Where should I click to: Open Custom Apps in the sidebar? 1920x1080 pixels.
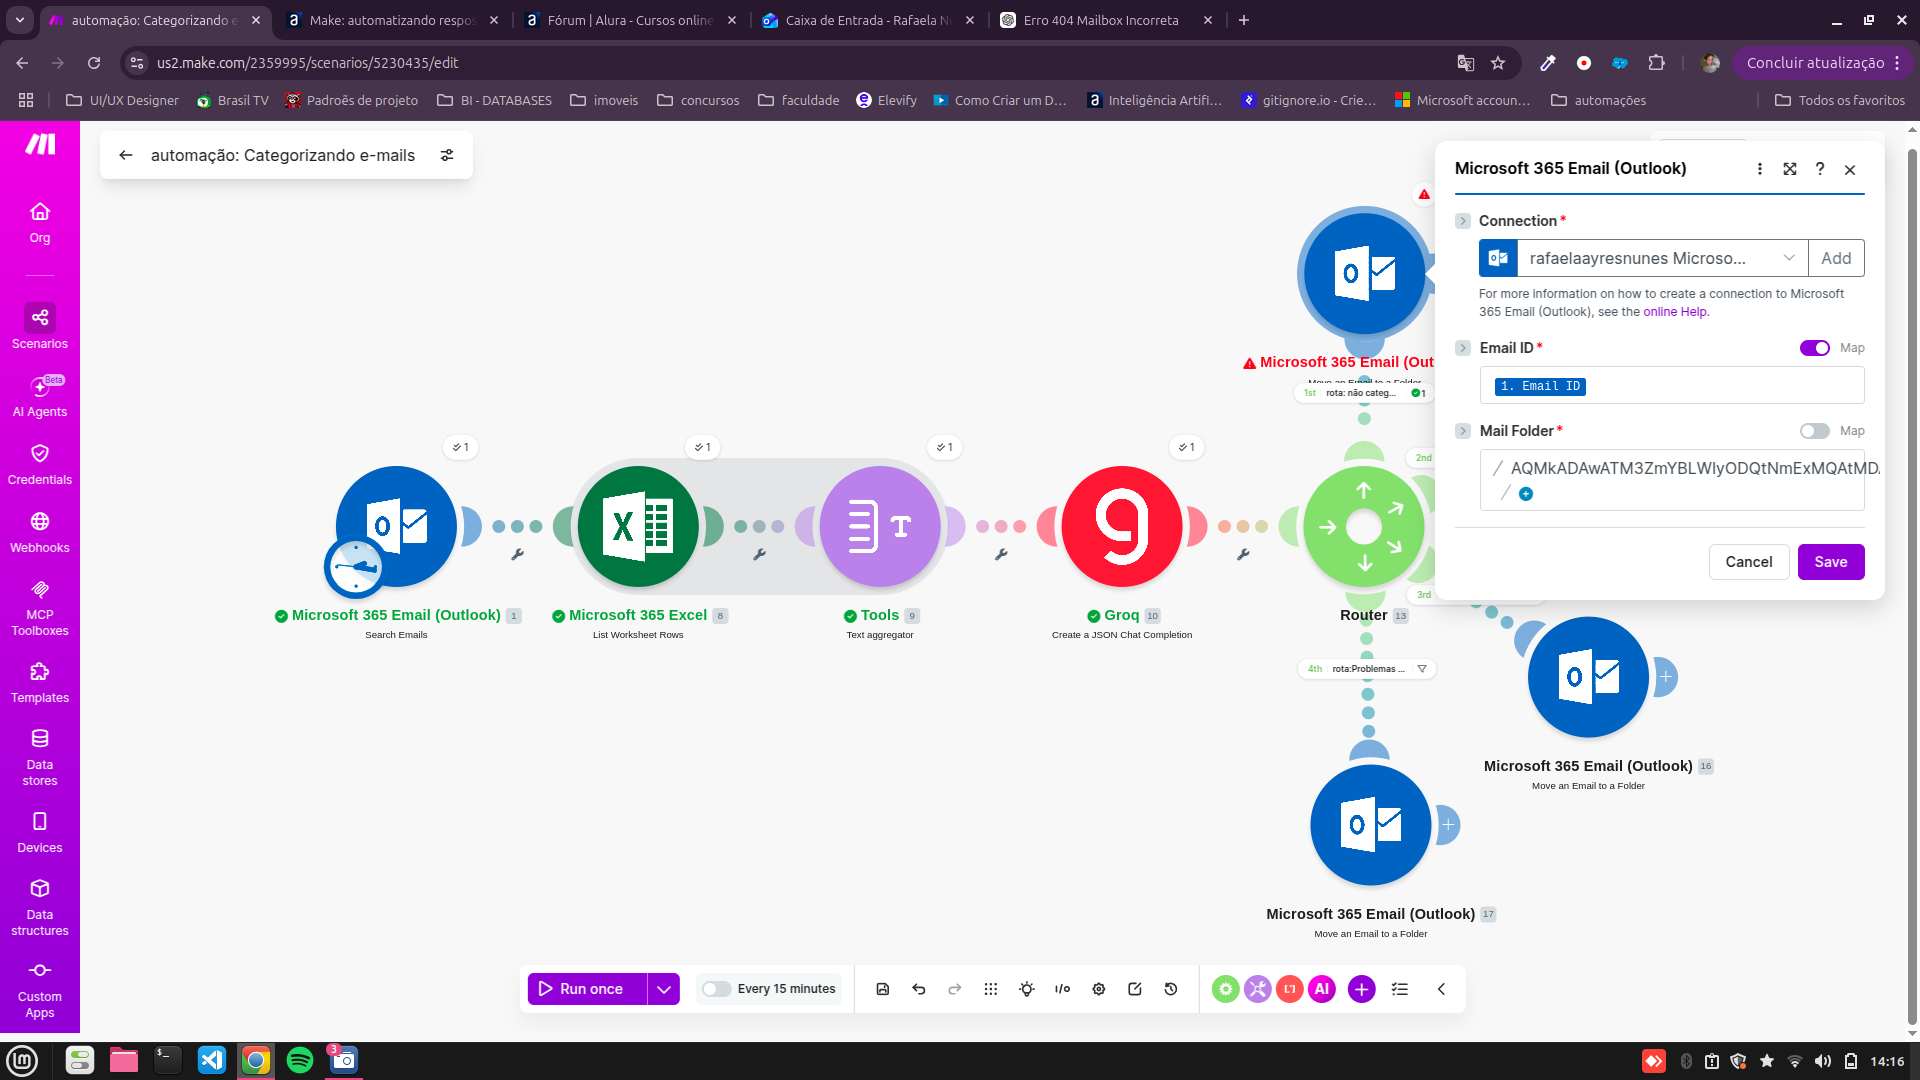coord(40,989)
